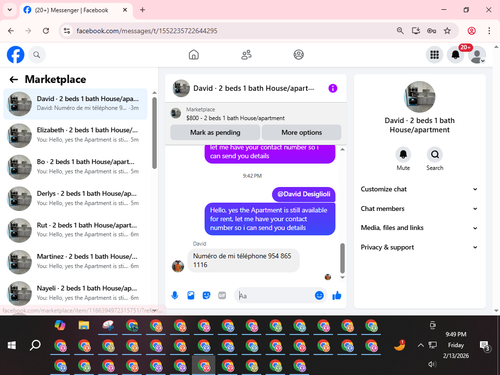Viewport: 500px width, 375px height.
Task: Go back with the browser back arrow
Action: click(x=11, y=31)
